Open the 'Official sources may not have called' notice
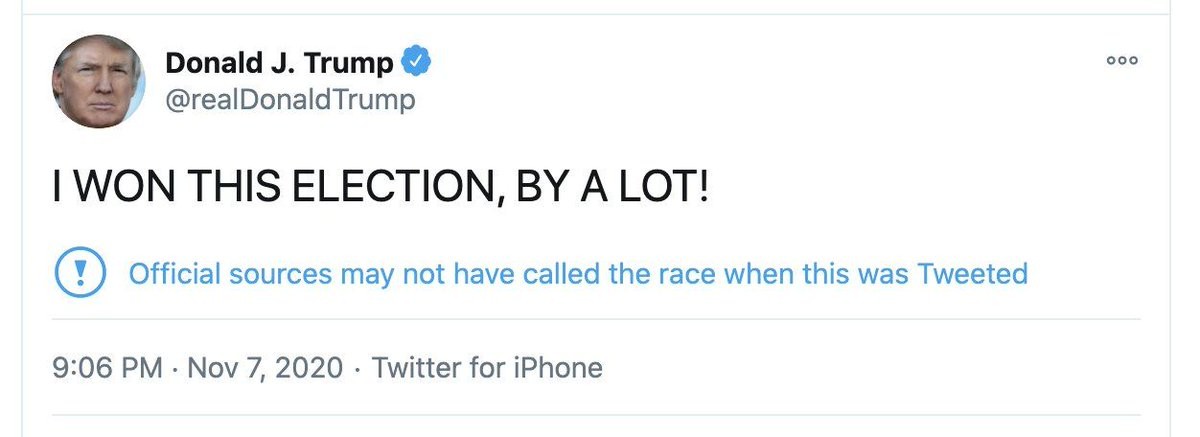The image size is (1200, 437). coord(578,273)
